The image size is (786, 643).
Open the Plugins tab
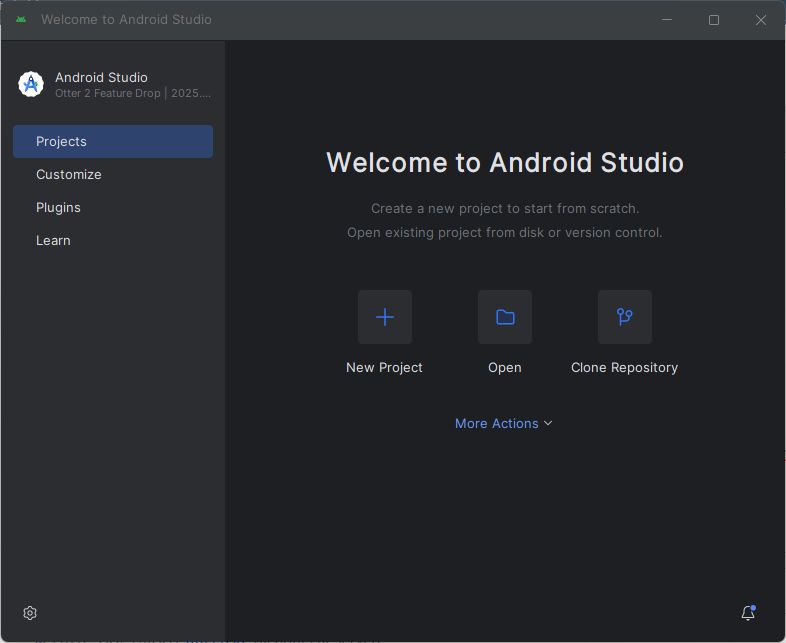coord(113,207)
